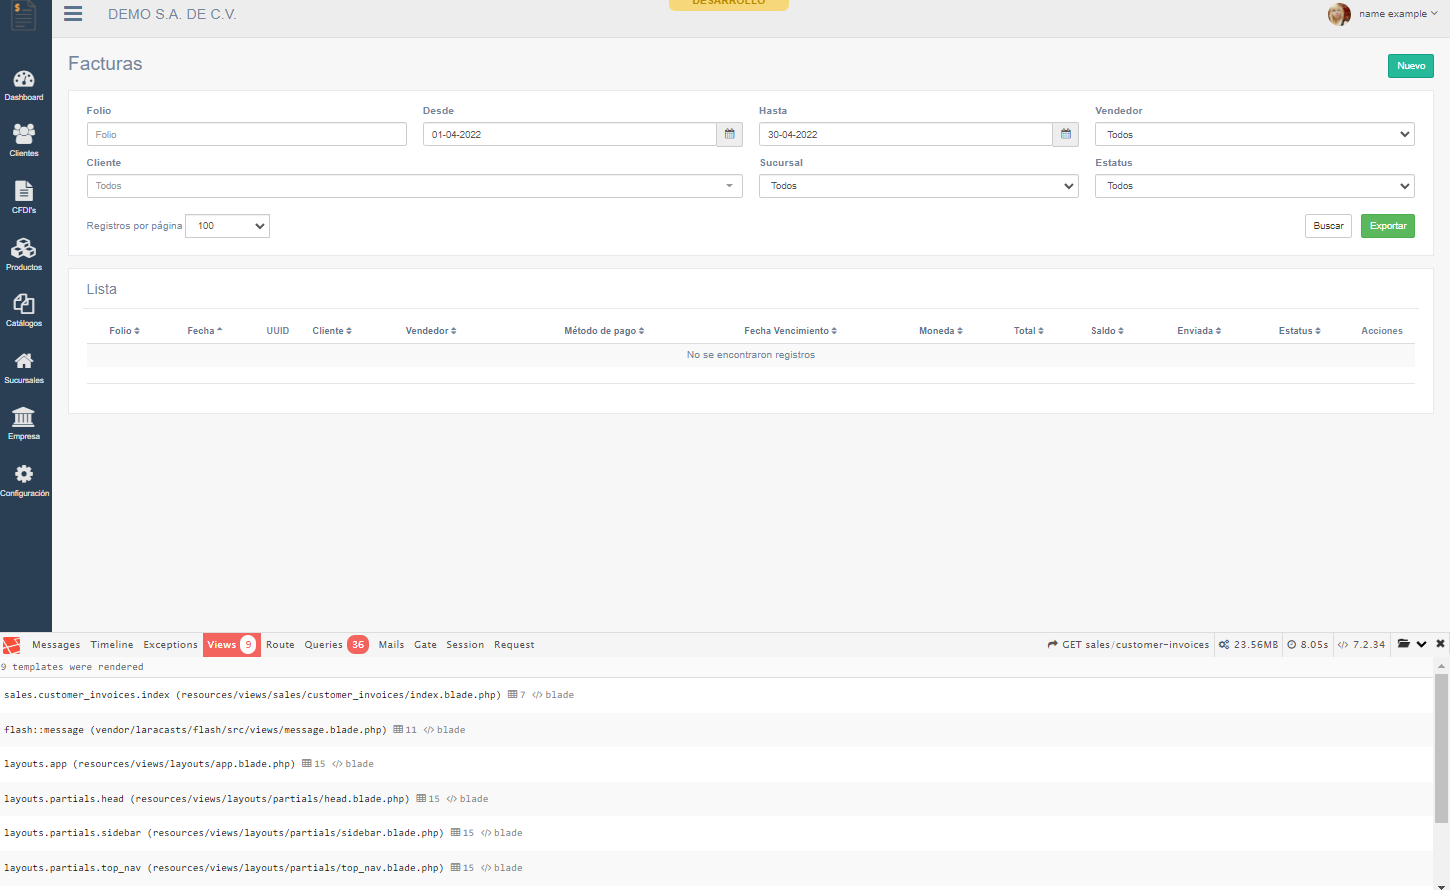The image size is (1450, 890).
Task: Focus the Folio input field
Action: pyautogui.click(x=247, y=134)
